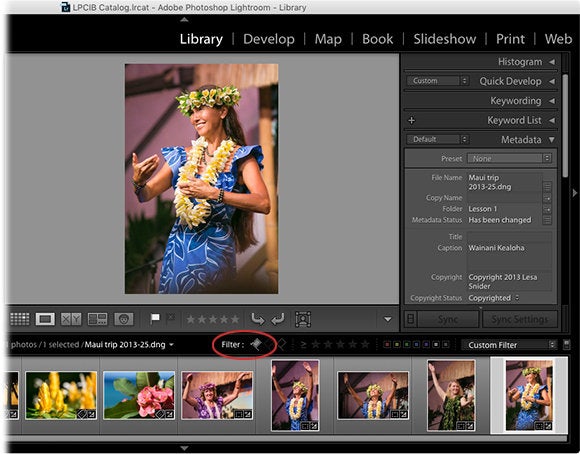Open Copyright Status Copyrighted dropdown

point(494,298)
